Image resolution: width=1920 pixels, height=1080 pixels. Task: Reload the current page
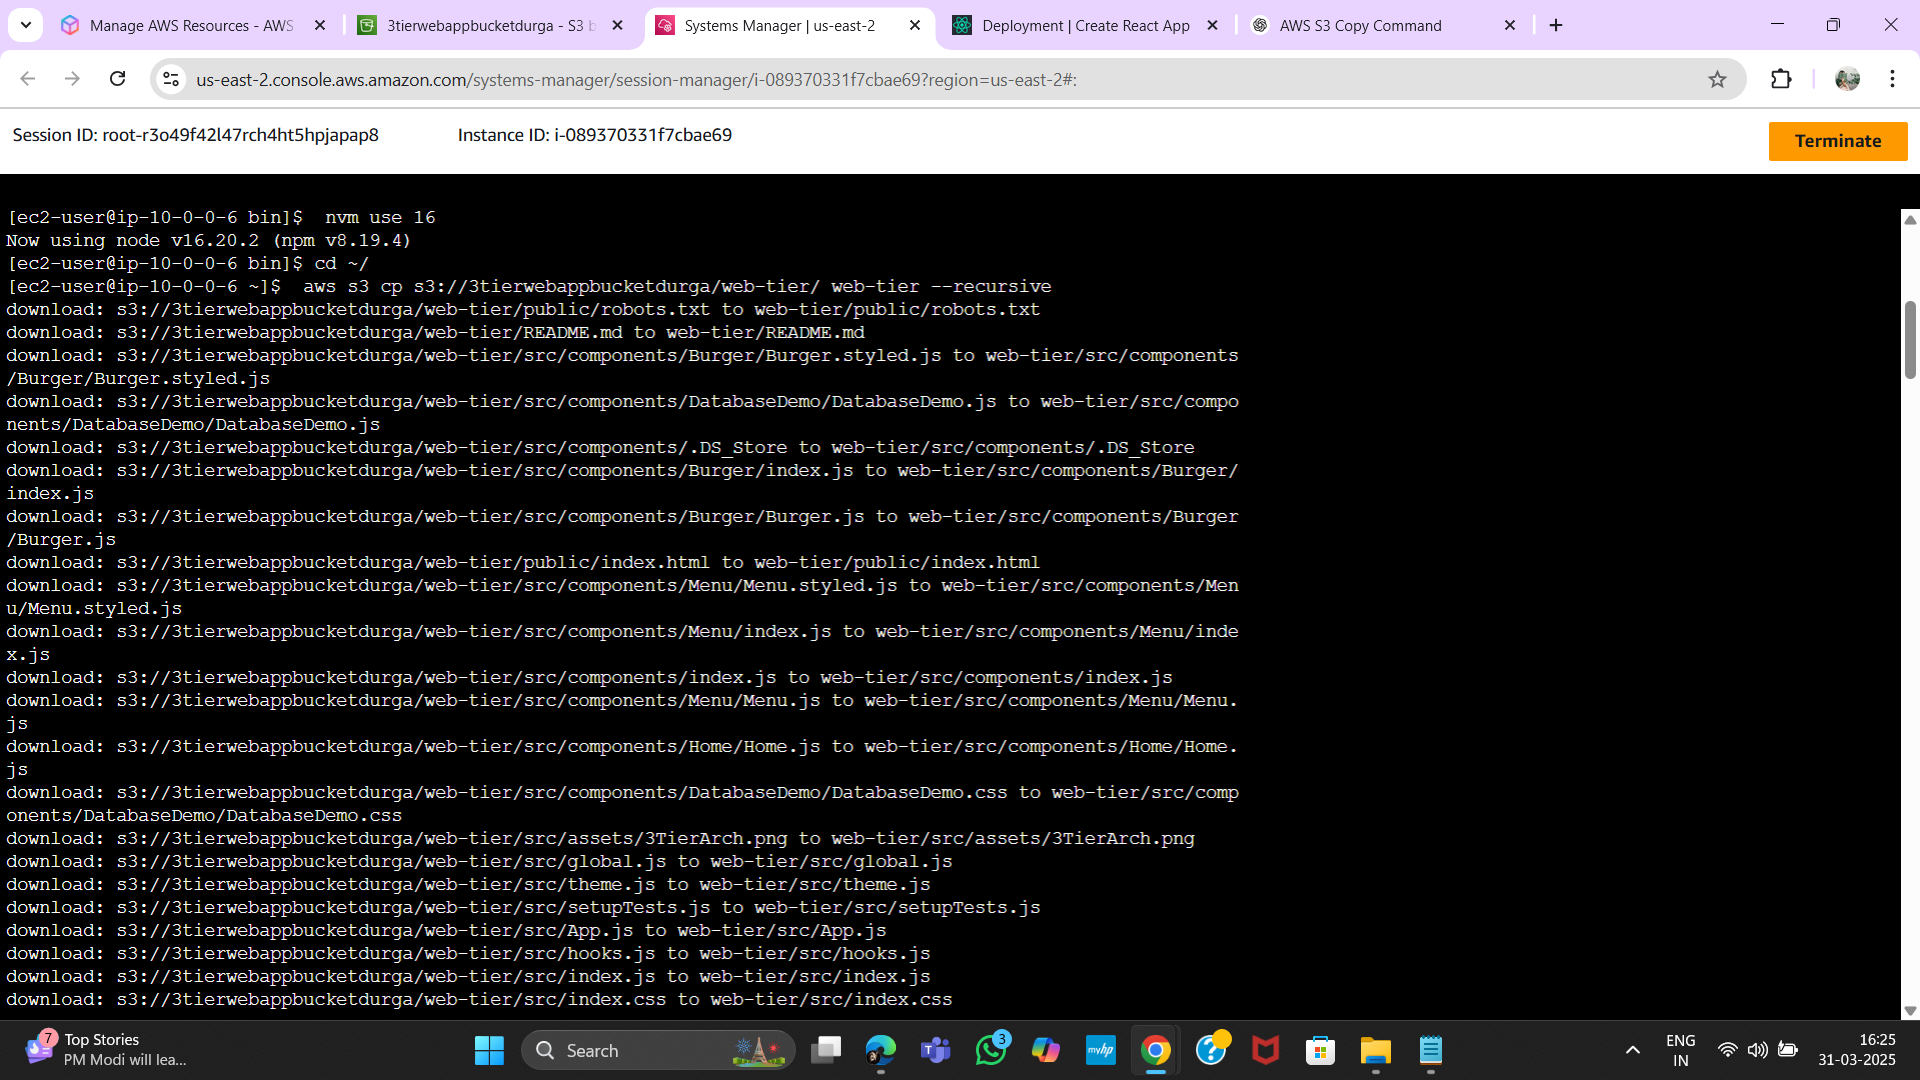(x=117, y=79)
